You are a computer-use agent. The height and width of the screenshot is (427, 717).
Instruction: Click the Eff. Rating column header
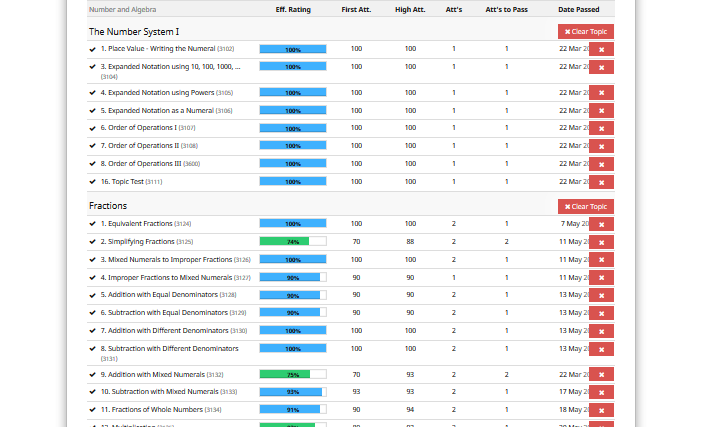point(293,9)
